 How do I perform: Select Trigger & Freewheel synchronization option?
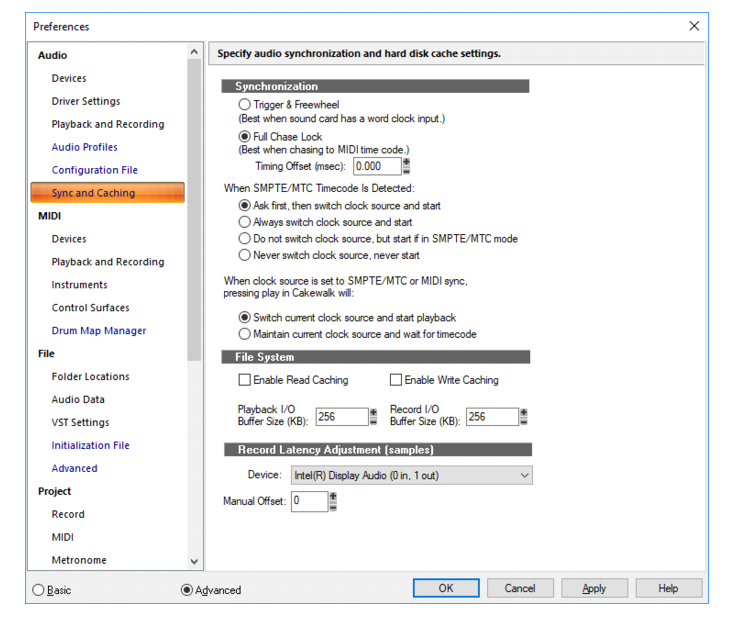pyautogui.click(x=245, y=104)
